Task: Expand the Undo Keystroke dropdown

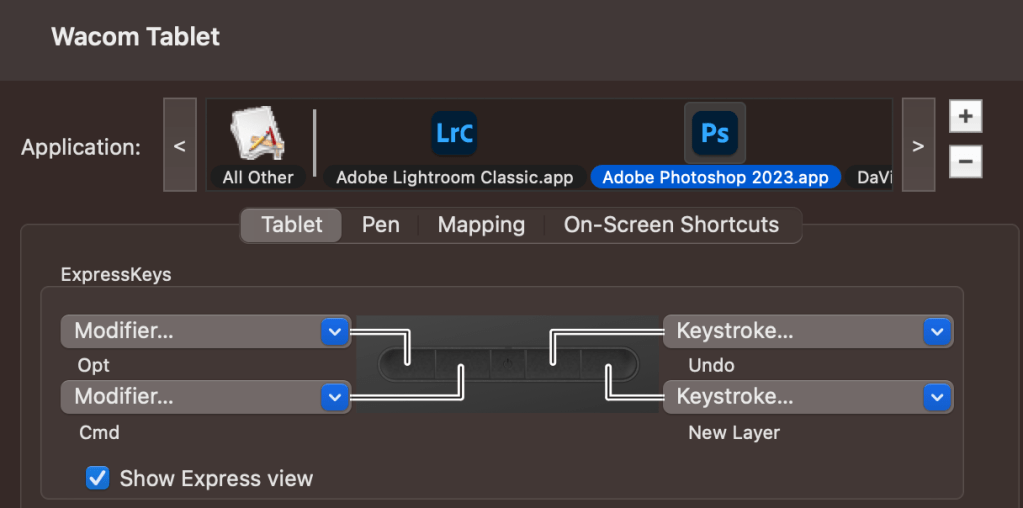Action: tap(808, 331)
